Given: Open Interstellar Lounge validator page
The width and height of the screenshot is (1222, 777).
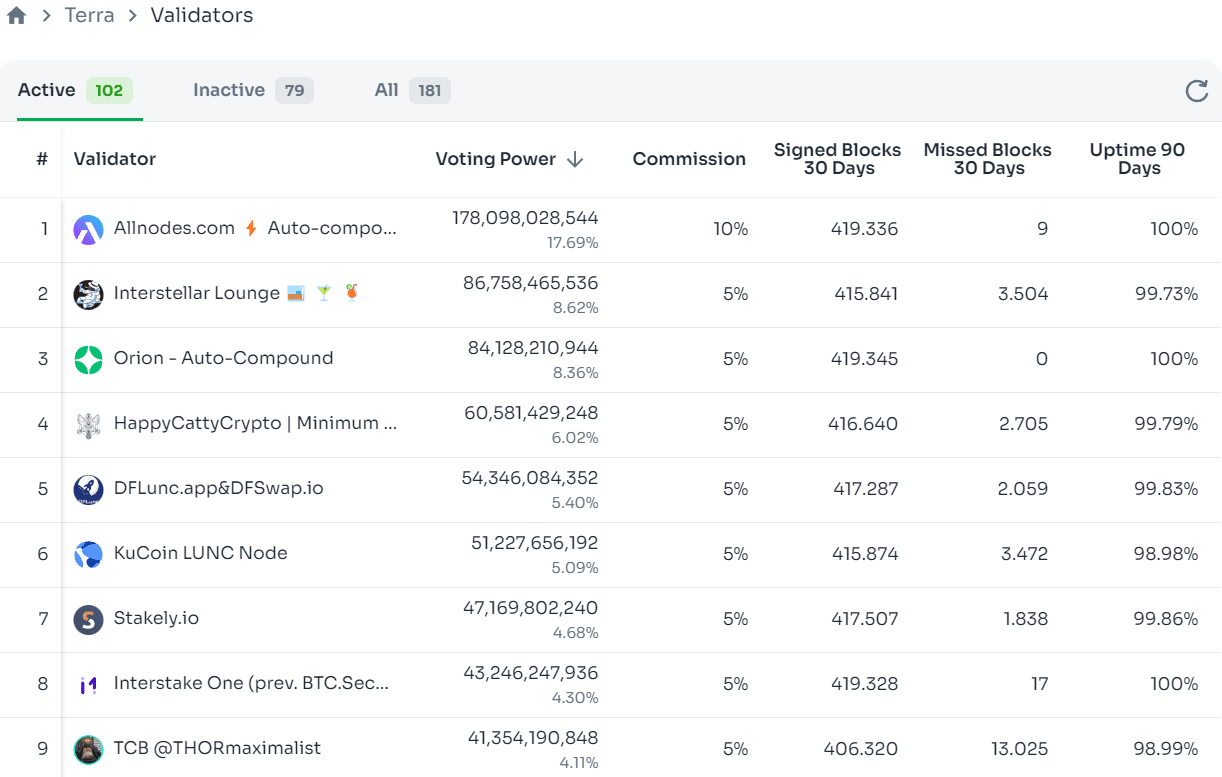Looking at the screenshot, I should pos(197,293).
